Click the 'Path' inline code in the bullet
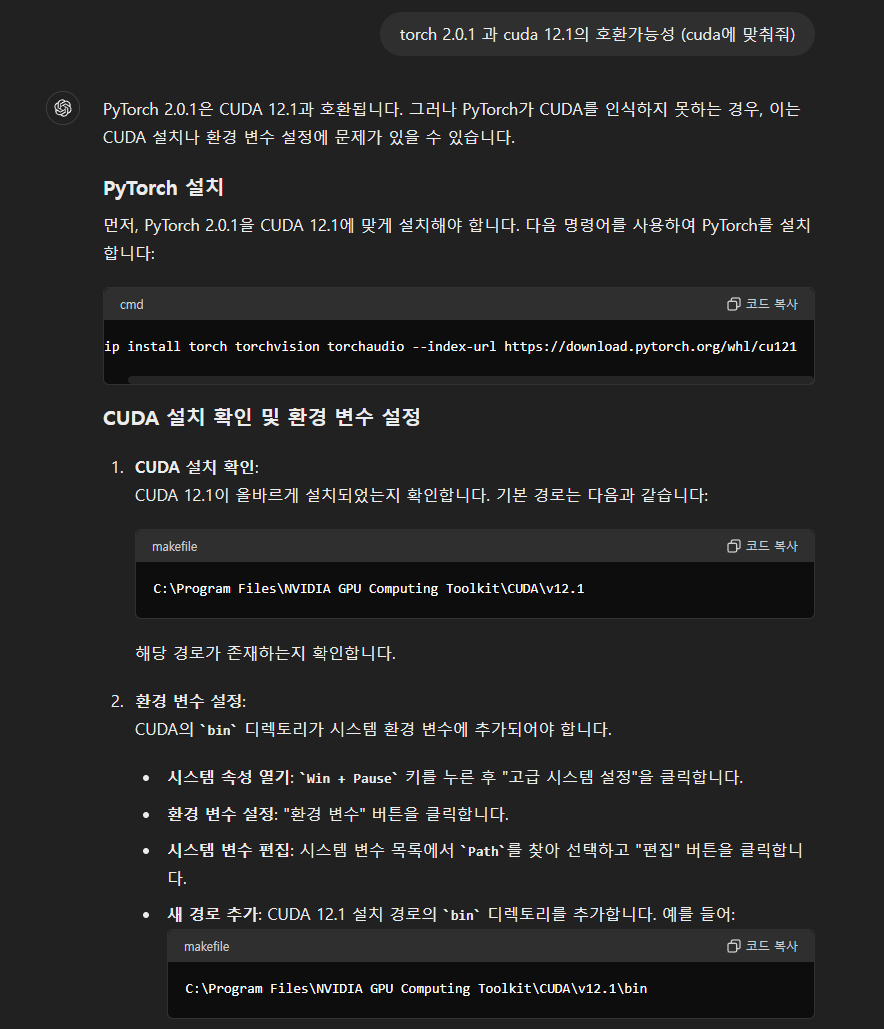 (483, 851)
